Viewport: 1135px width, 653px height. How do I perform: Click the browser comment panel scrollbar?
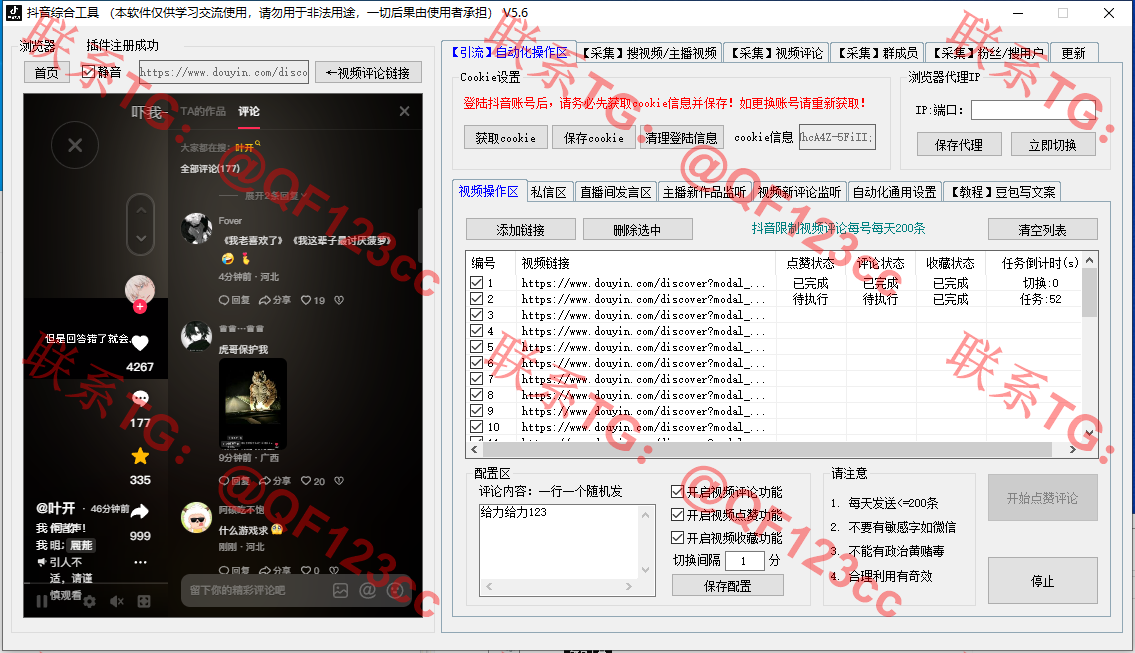[420, 235]
